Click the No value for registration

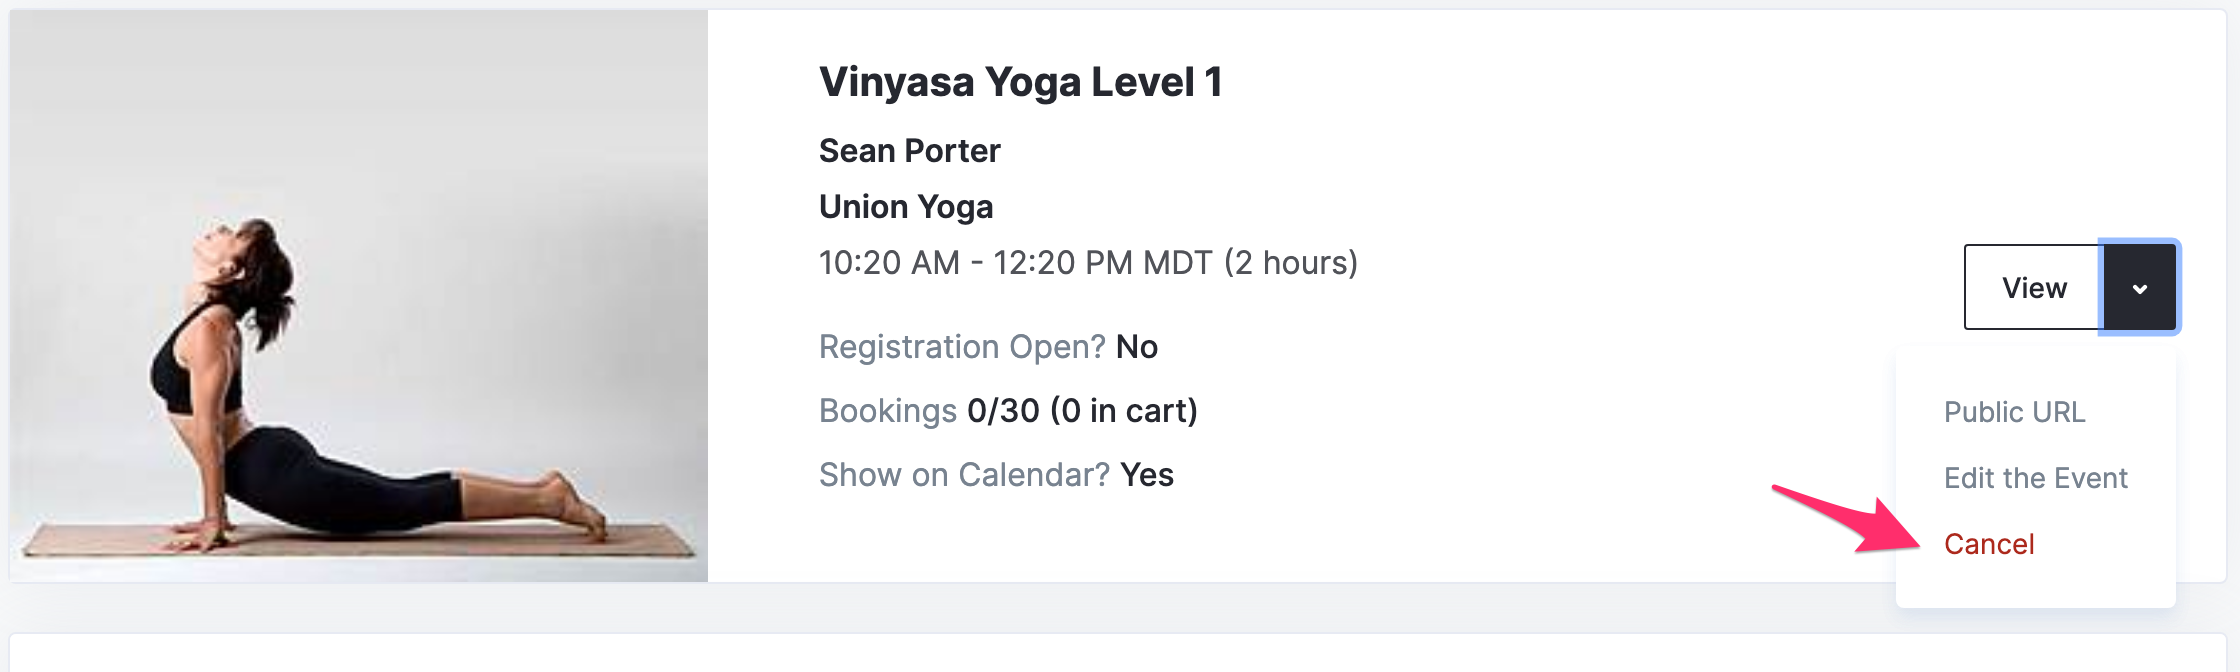1137,347
